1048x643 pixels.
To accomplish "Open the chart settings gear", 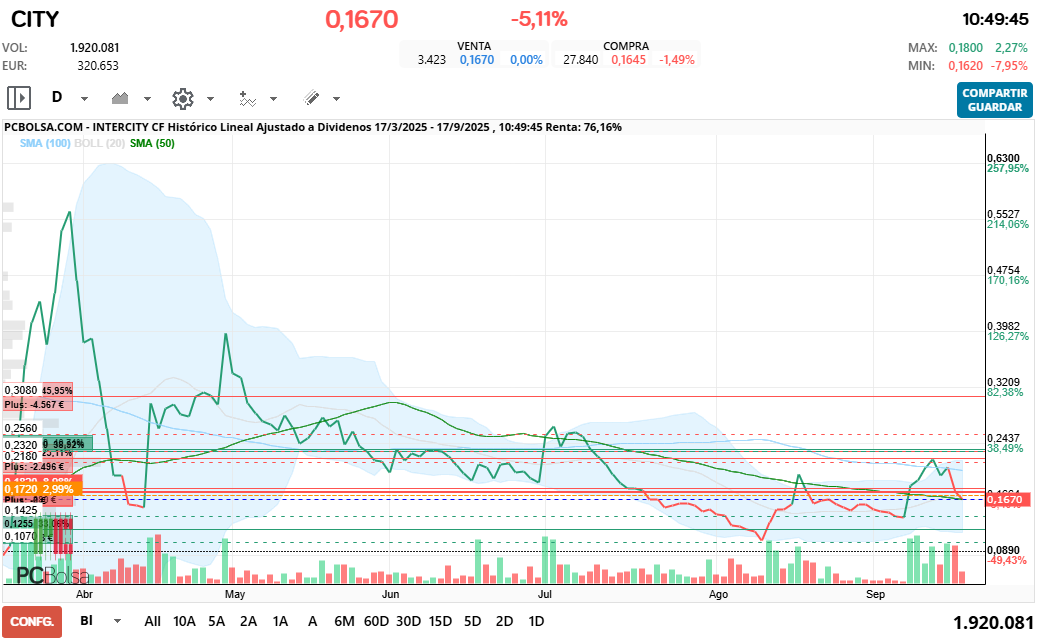I will click(182, 98).
